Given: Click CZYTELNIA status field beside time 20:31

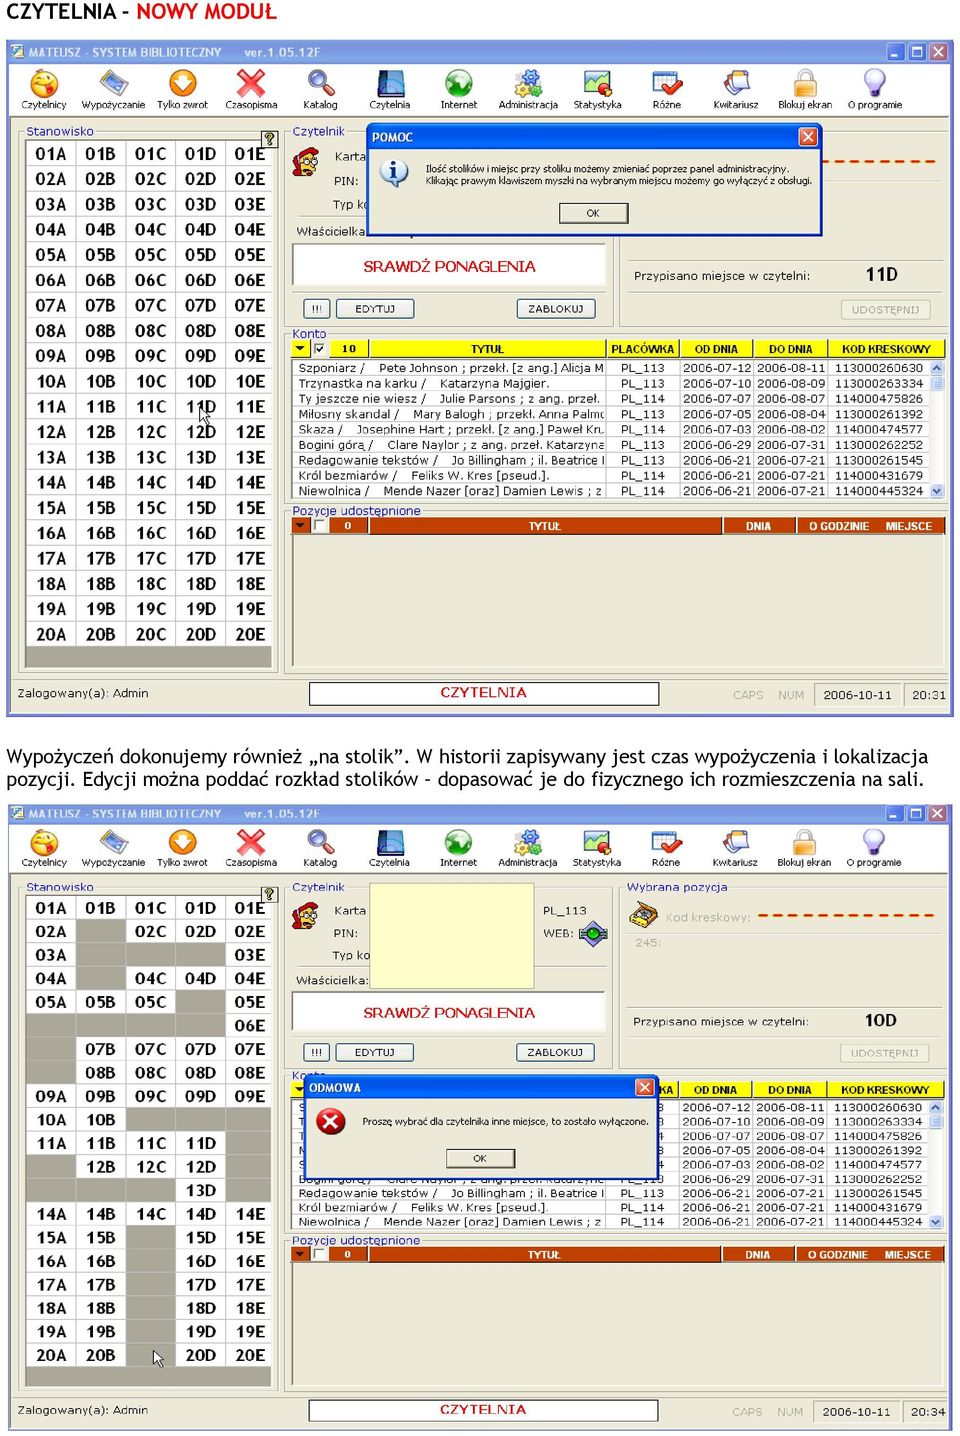Looking at the screenshot, I should (484, 693).
